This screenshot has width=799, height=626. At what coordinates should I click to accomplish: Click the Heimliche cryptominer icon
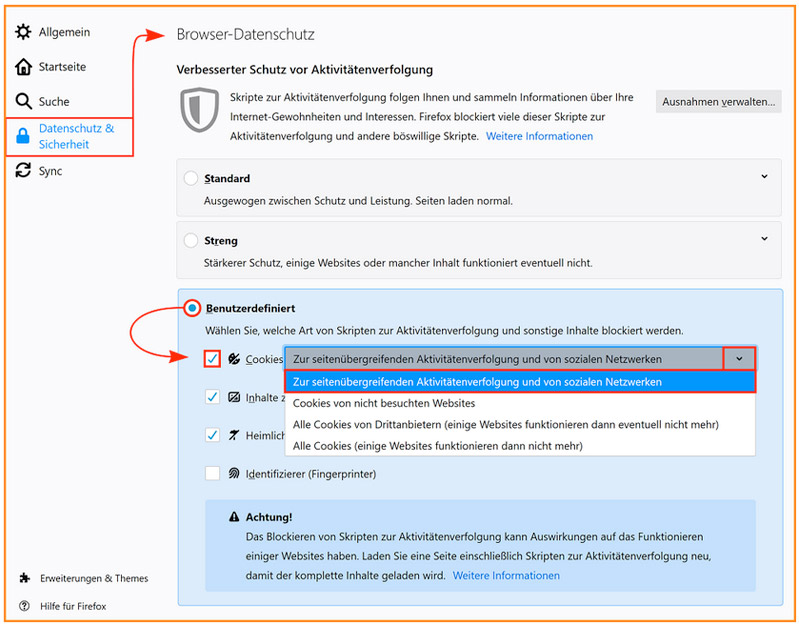(x=234, y=435)
